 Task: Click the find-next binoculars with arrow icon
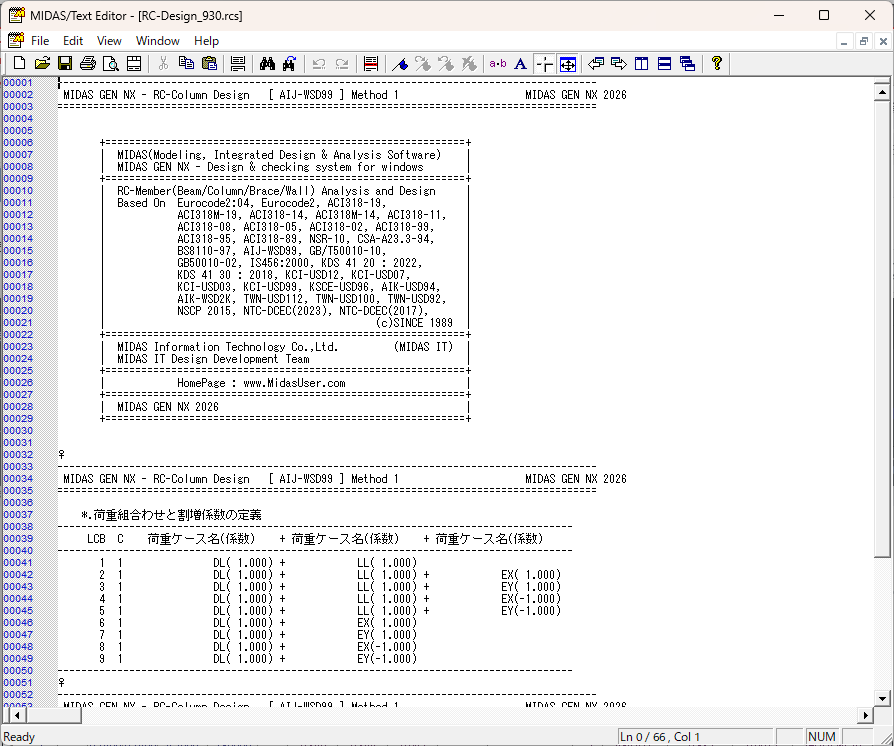point(289,63)
